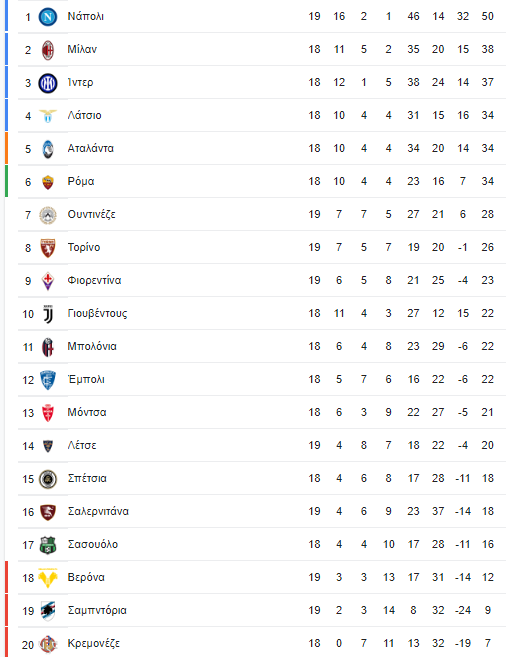Click the Atalanta club crest
The width and height of the screenshot is (506, 657).
pos(48,149)
